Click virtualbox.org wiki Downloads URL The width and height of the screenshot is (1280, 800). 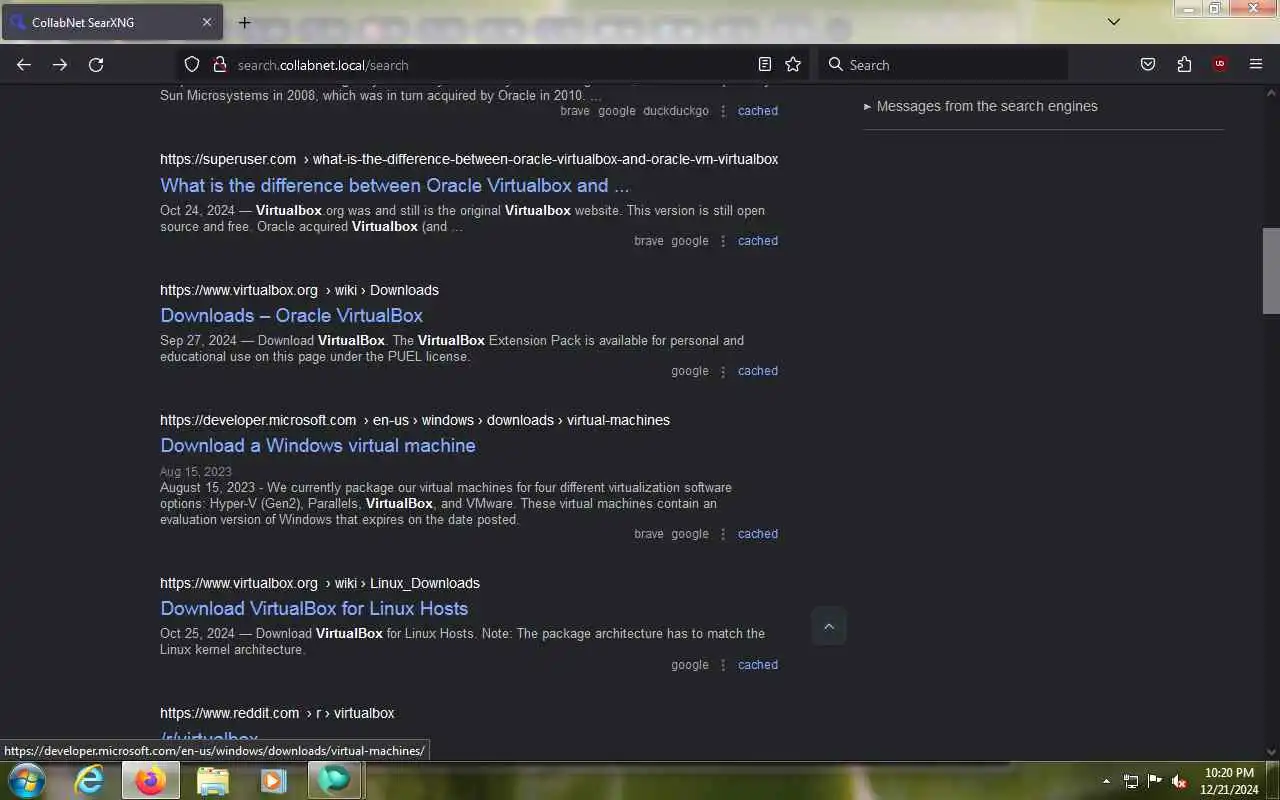coord(299,290)
